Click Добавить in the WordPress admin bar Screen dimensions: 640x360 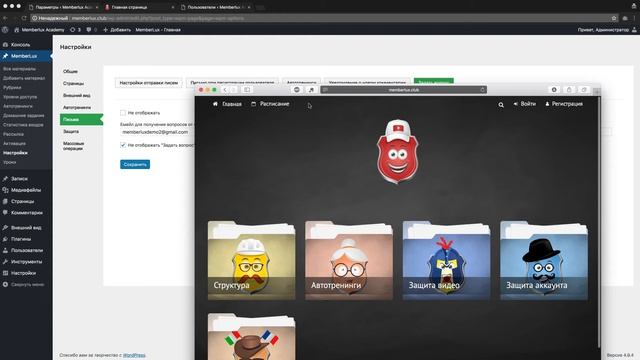[x=117, y=30]
